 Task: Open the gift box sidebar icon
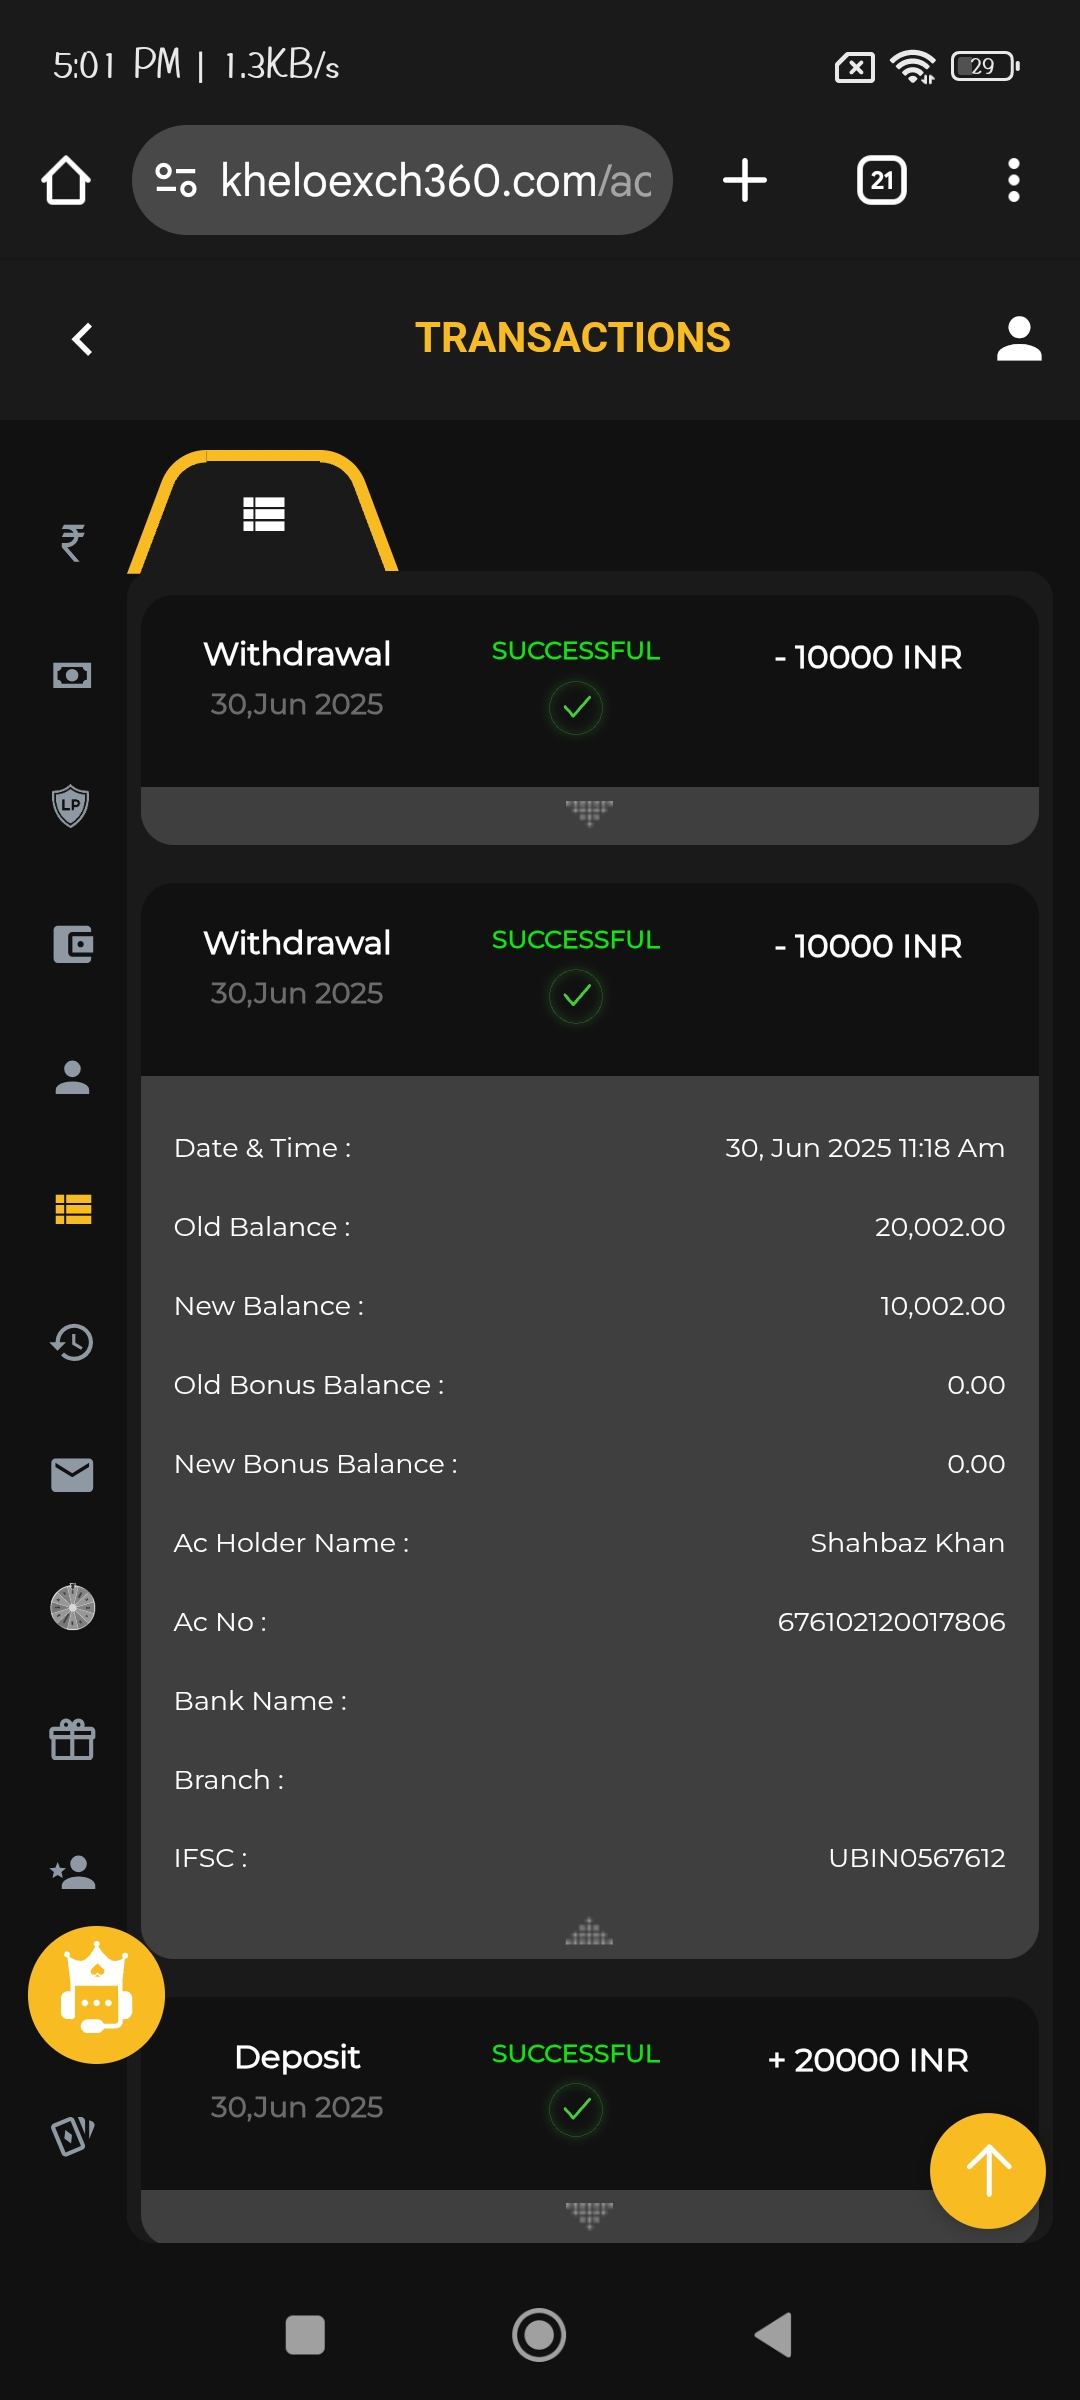coord(72,1740)
